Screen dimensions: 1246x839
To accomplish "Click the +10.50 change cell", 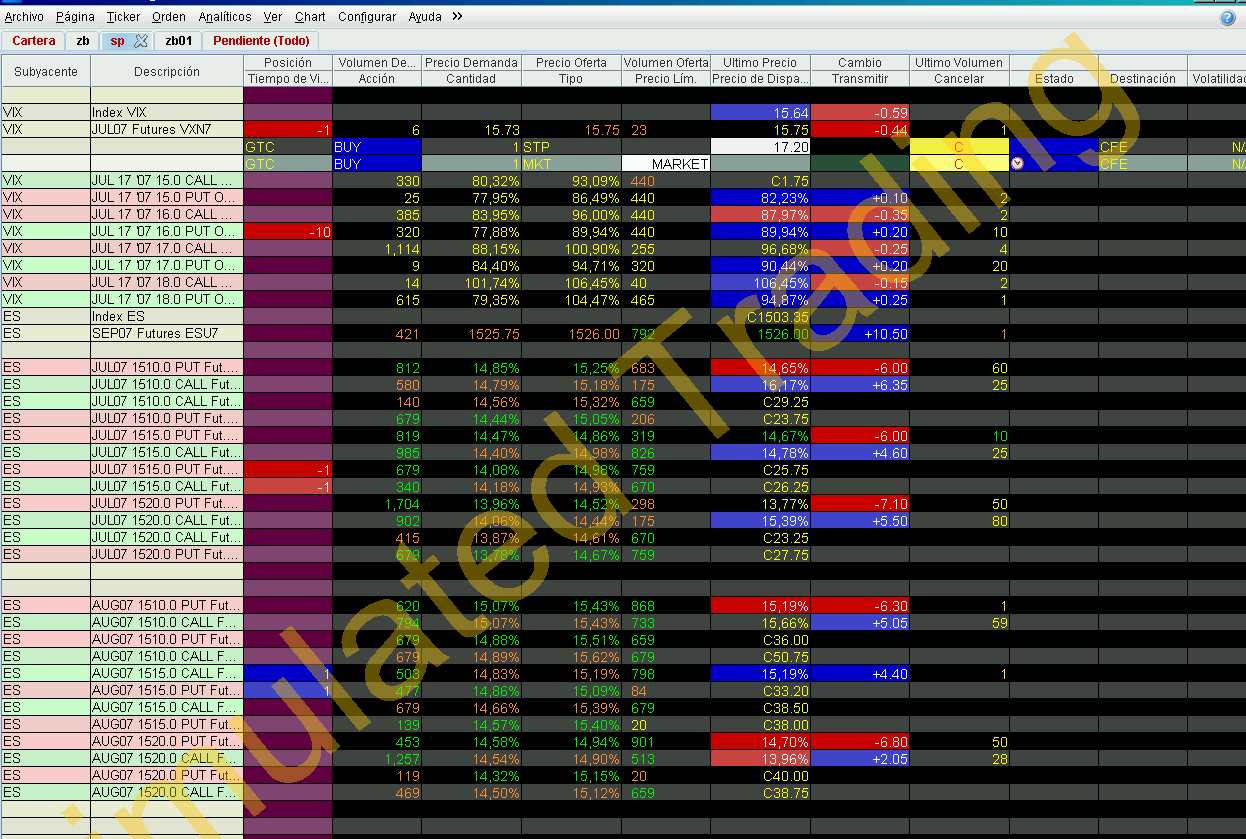I will point(860,334).
